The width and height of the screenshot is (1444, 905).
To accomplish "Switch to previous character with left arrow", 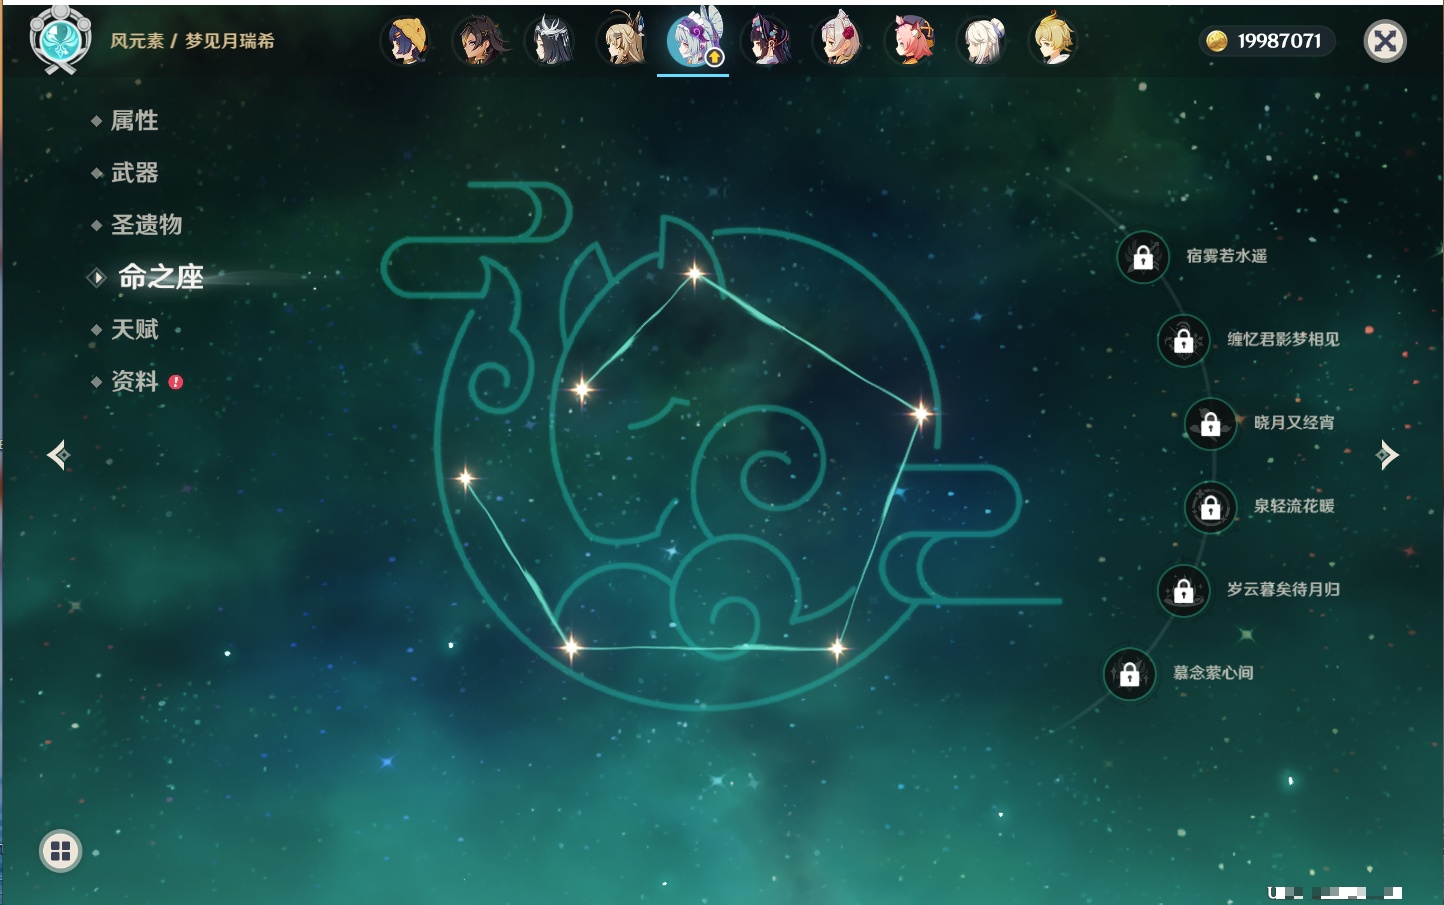I will (59, 455).
